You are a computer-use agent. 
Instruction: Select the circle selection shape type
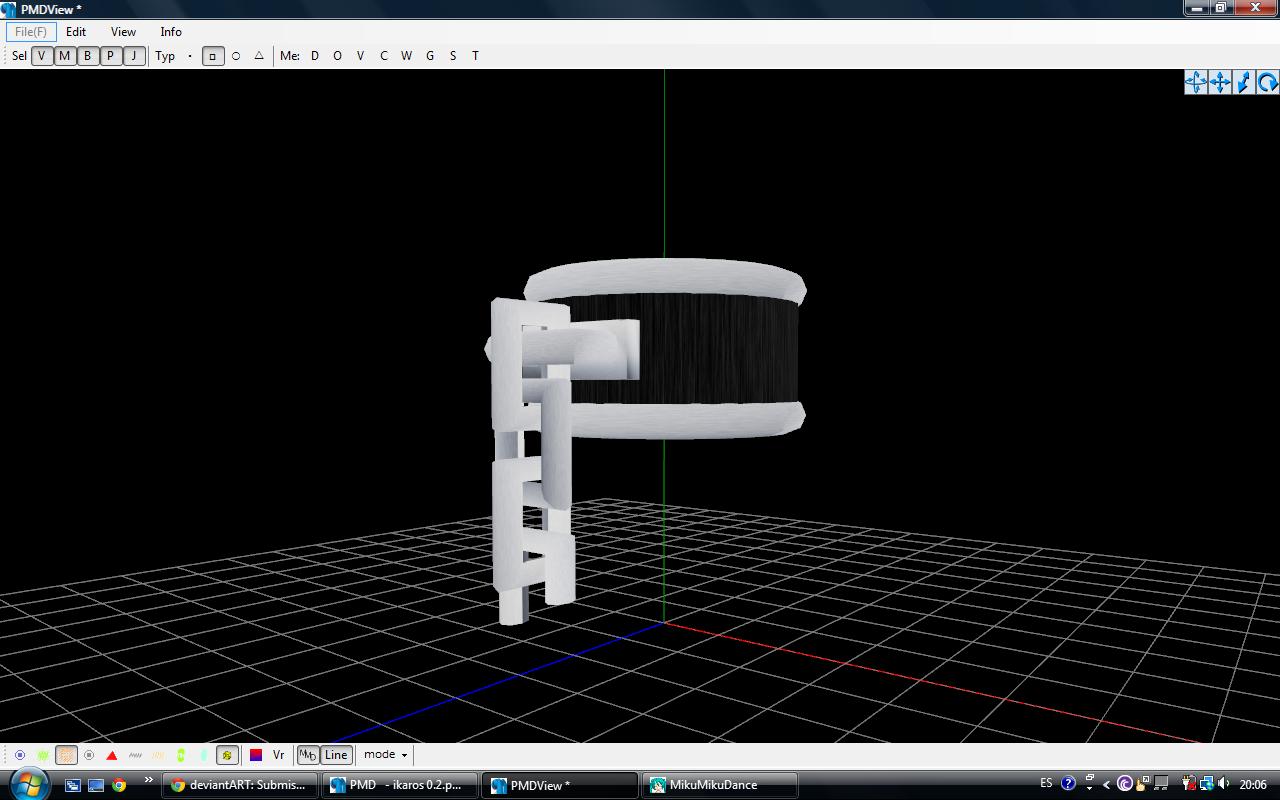coord(236,56)
